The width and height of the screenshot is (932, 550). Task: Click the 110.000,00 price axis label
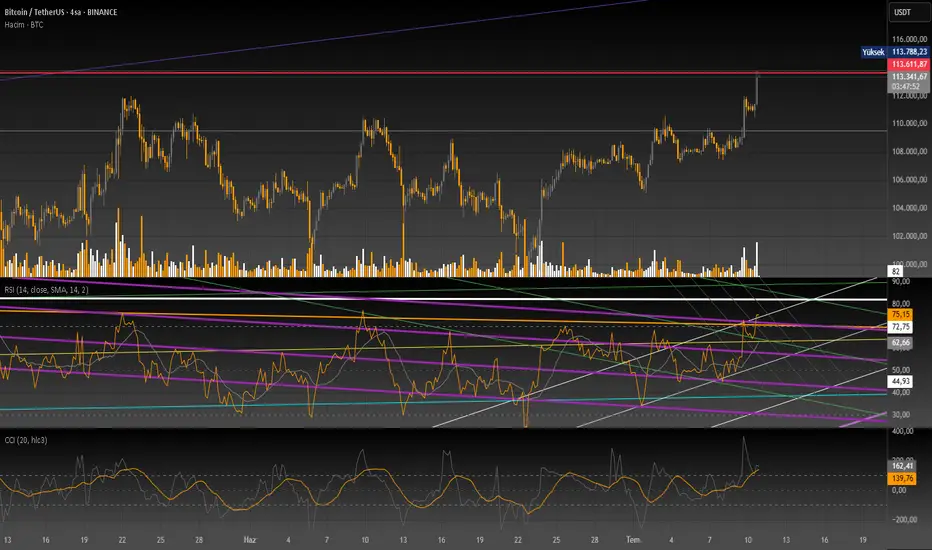coord(909,124)
